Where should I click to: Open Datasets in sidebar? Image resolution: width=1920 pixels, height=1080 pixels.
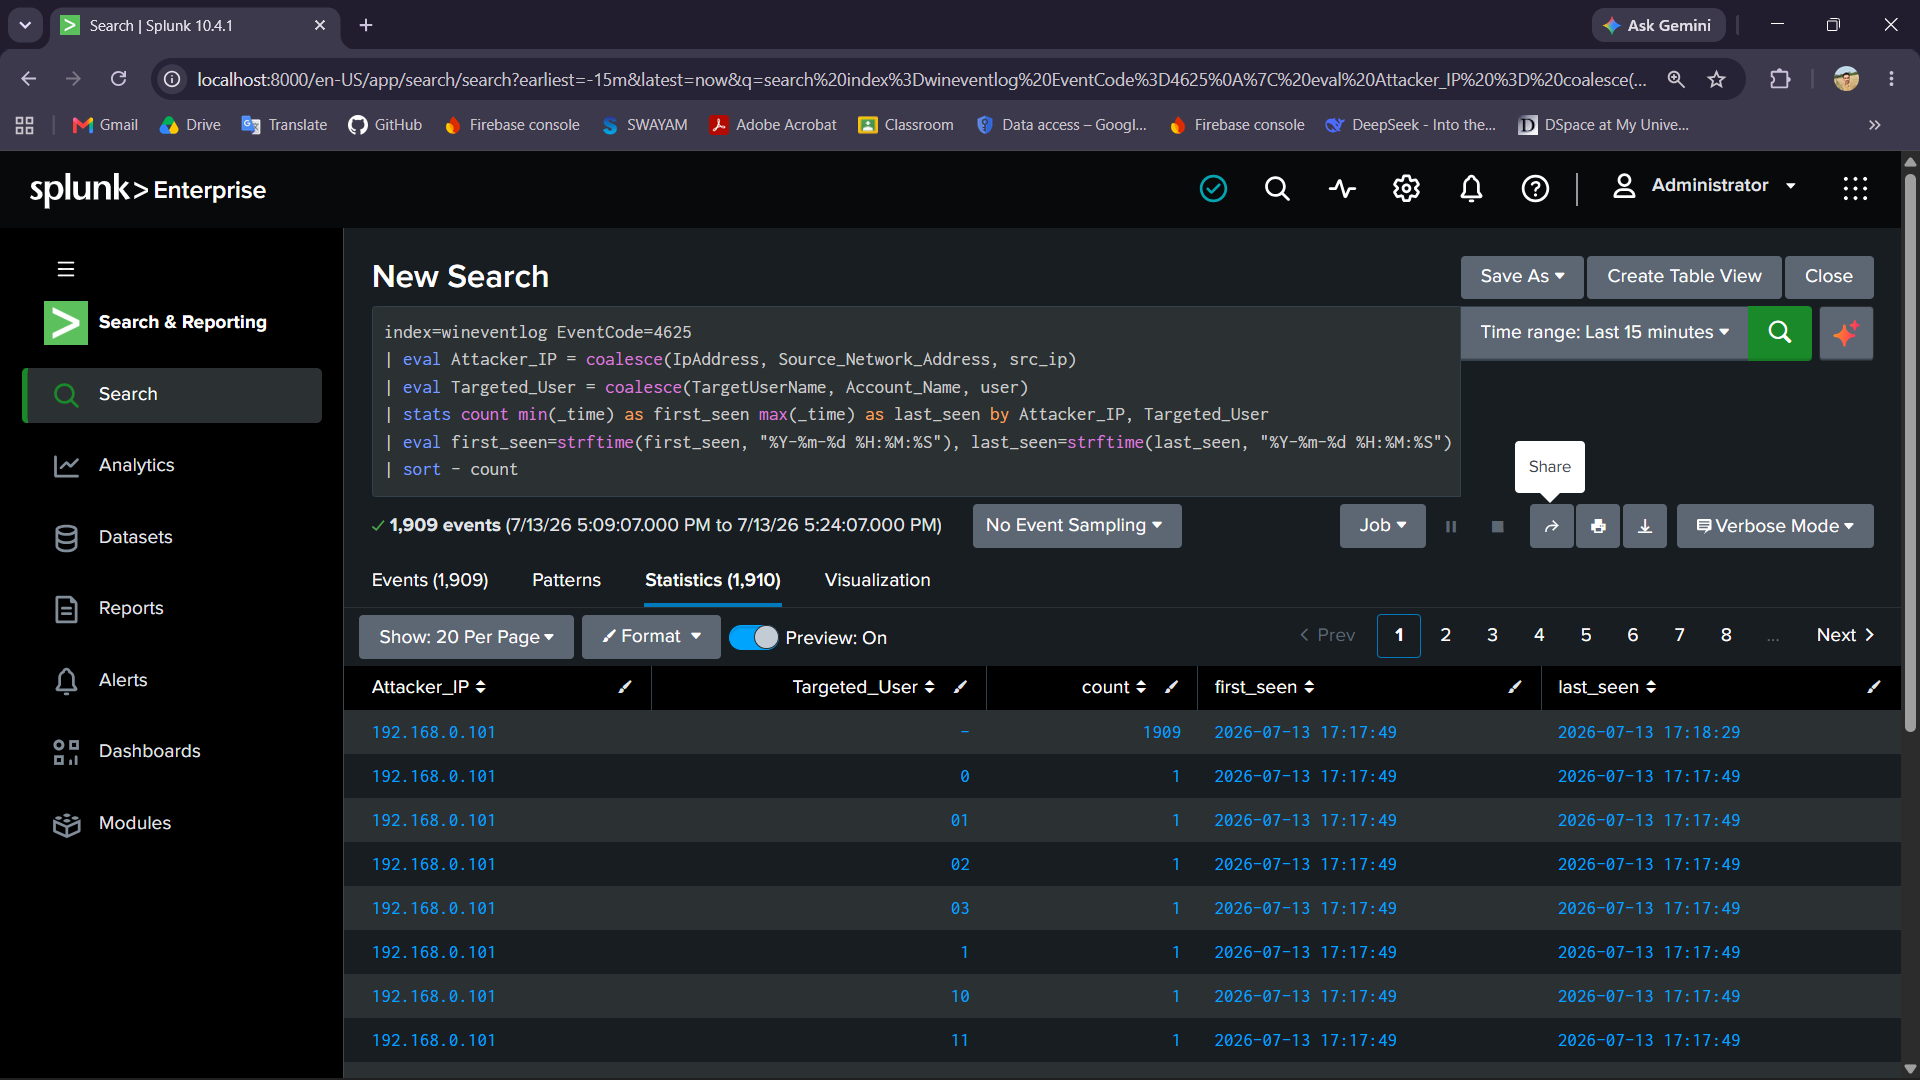pyautogui.click(x=172, y=538)
